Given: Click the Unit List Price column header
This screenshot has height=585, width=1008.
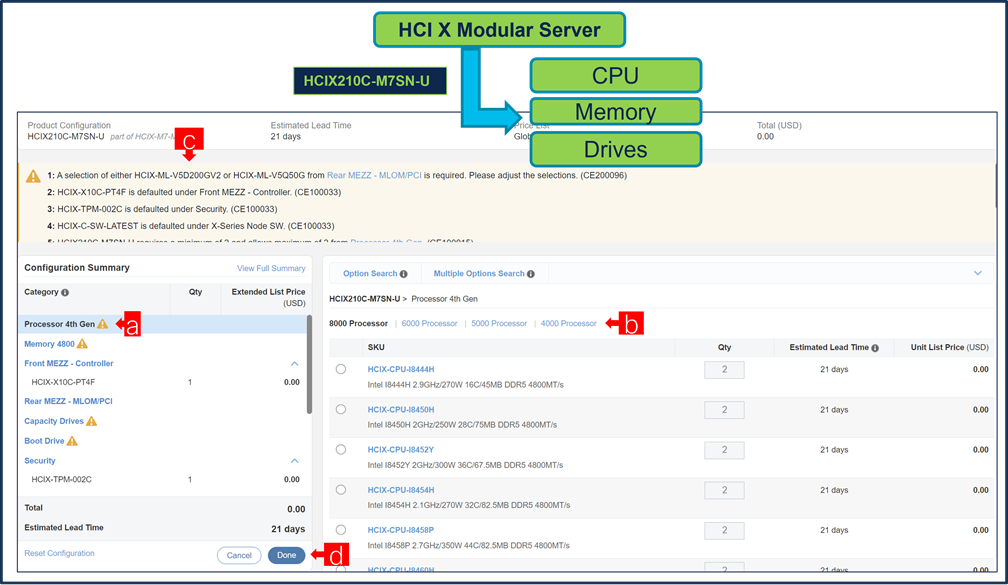Looking at the screenshot, I should tap(950, 347).
